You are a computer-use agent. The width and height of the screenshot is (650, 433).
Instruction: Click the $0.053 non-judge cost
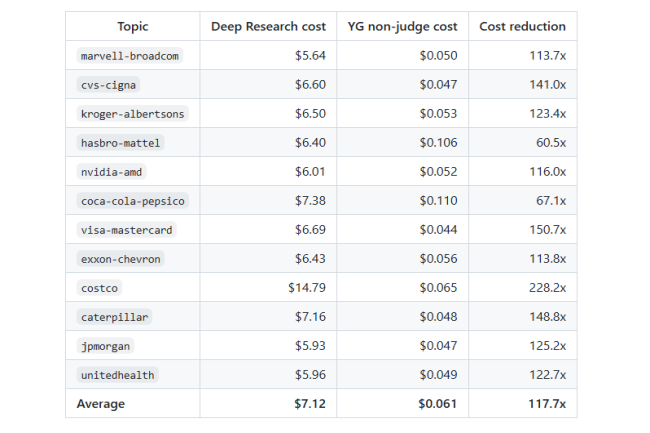438,114
